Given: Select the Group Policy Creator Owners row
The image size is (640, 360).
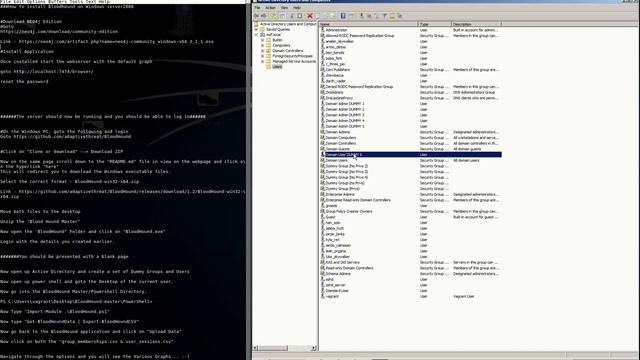Looking at the screenshot, I should pos(410,211).
